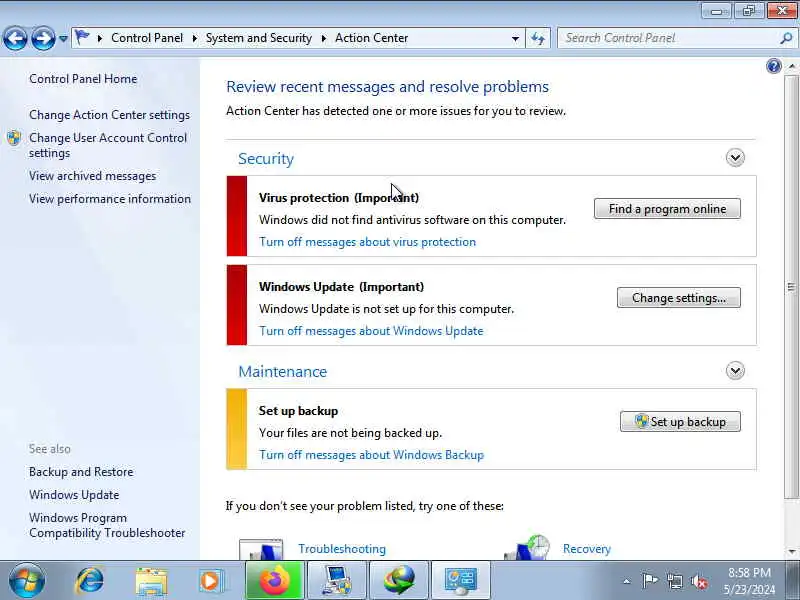The image size is (800, 600).
Task: Expand the arrow after System and Security breadcrumb
Action: pos(324,38)
